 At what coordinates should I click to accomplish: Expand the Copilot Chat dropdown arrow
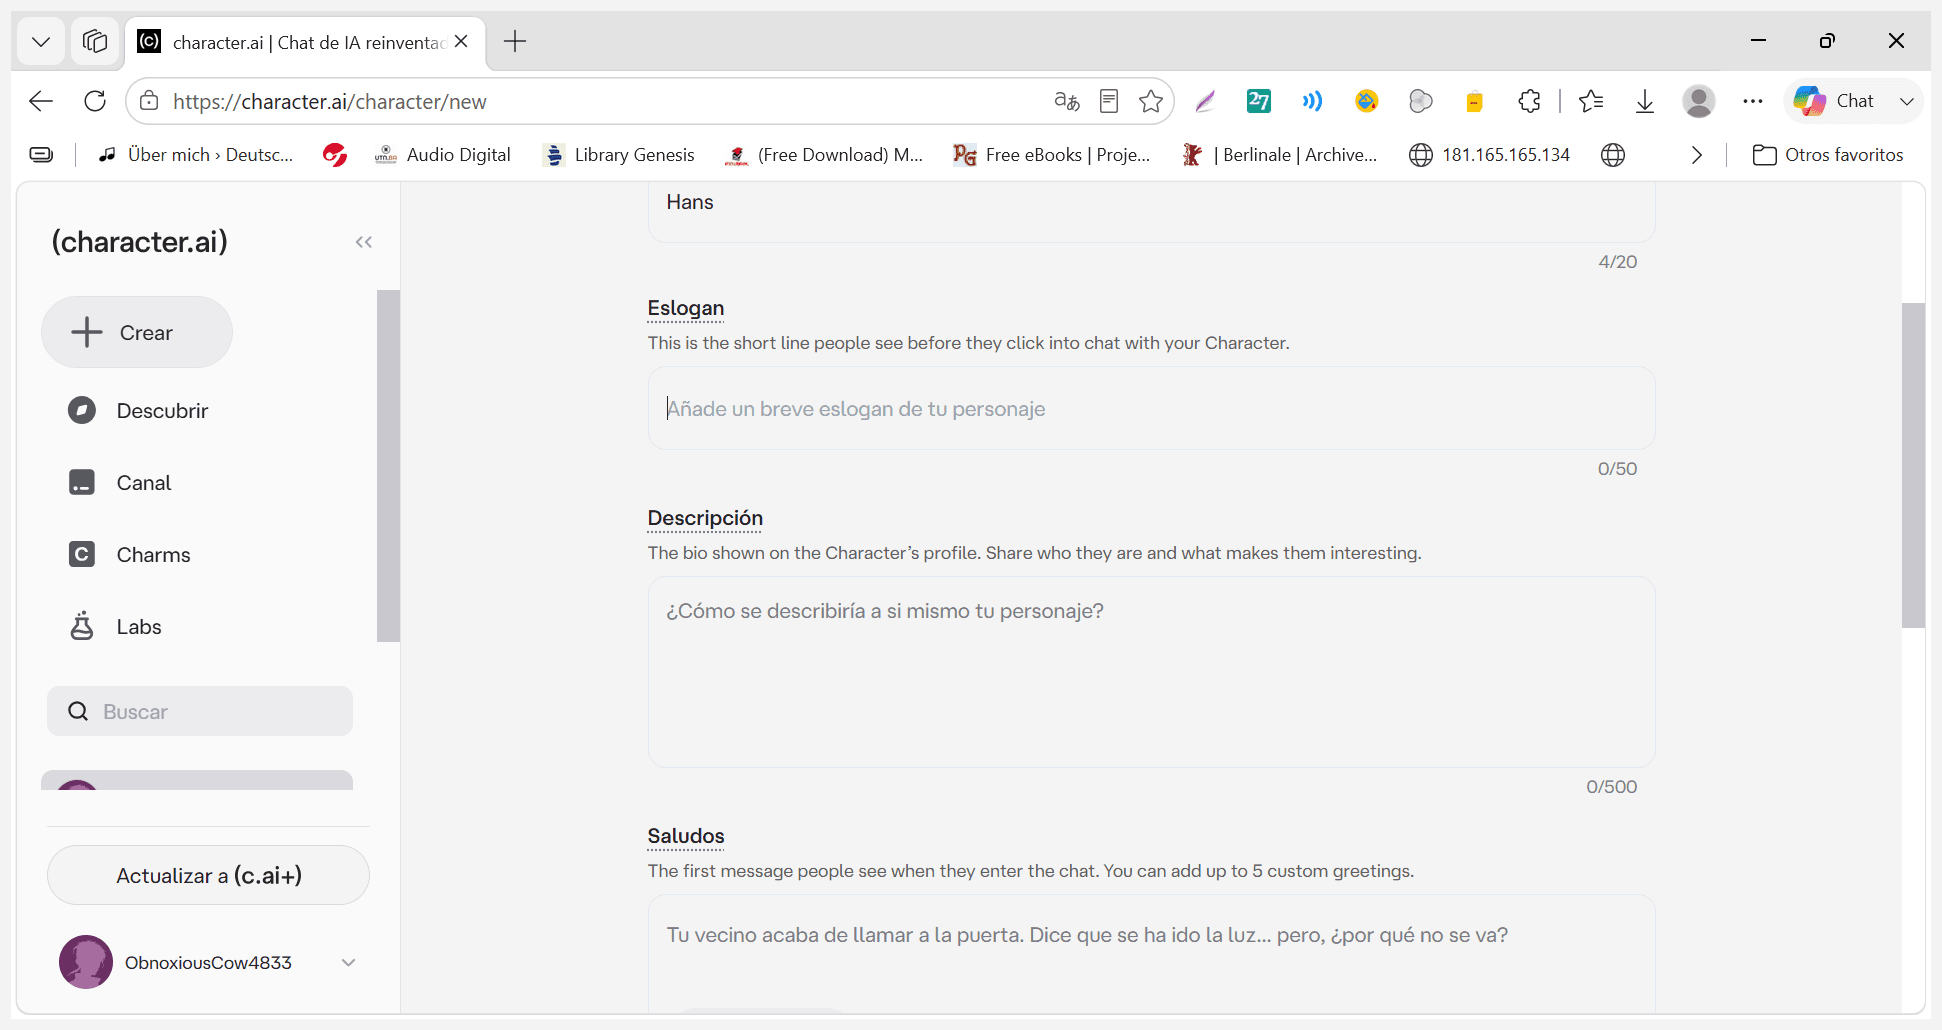(1907, 101)
